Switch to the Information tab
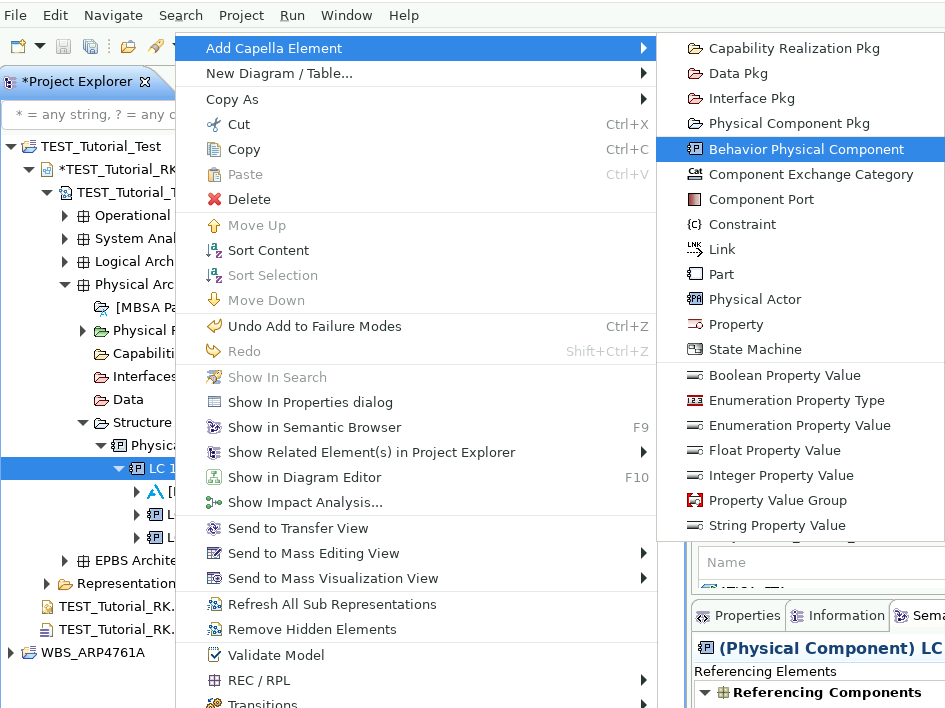The width and height of the screenshot is (945, 708). tap(838, 616)
